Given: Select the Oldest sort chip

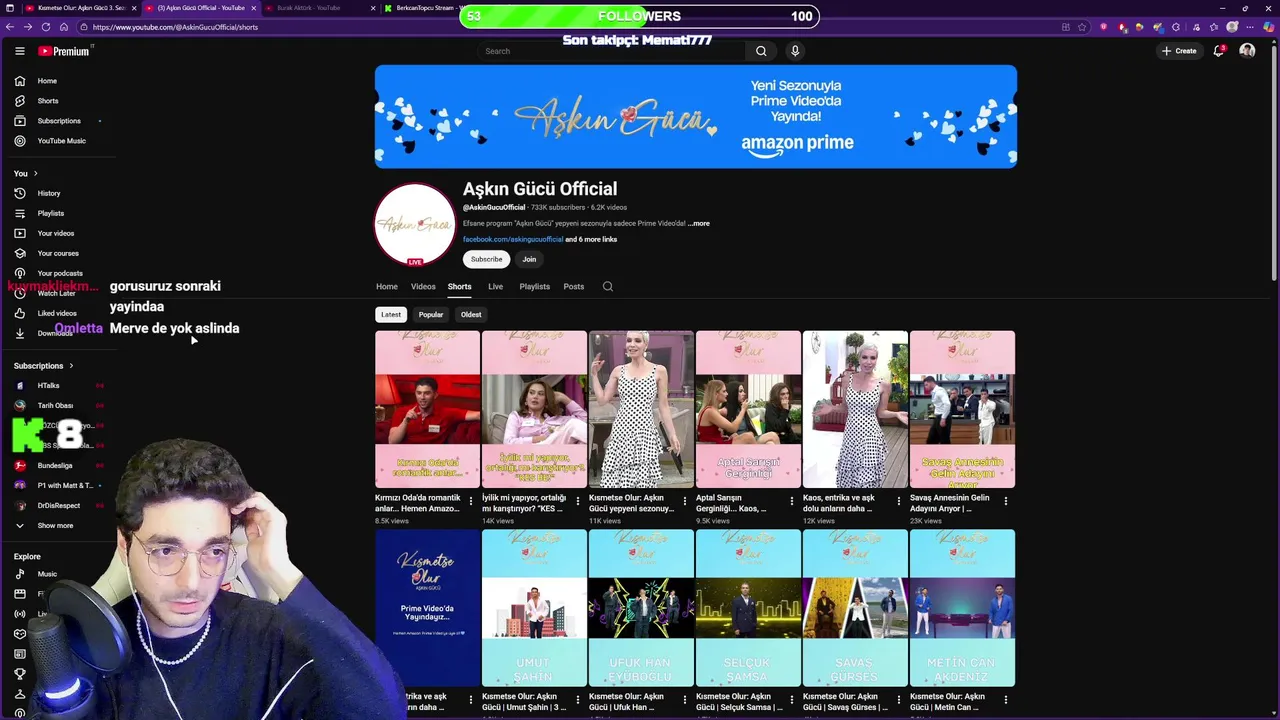Looking at the screenshot, I should (x=471, y=314).
